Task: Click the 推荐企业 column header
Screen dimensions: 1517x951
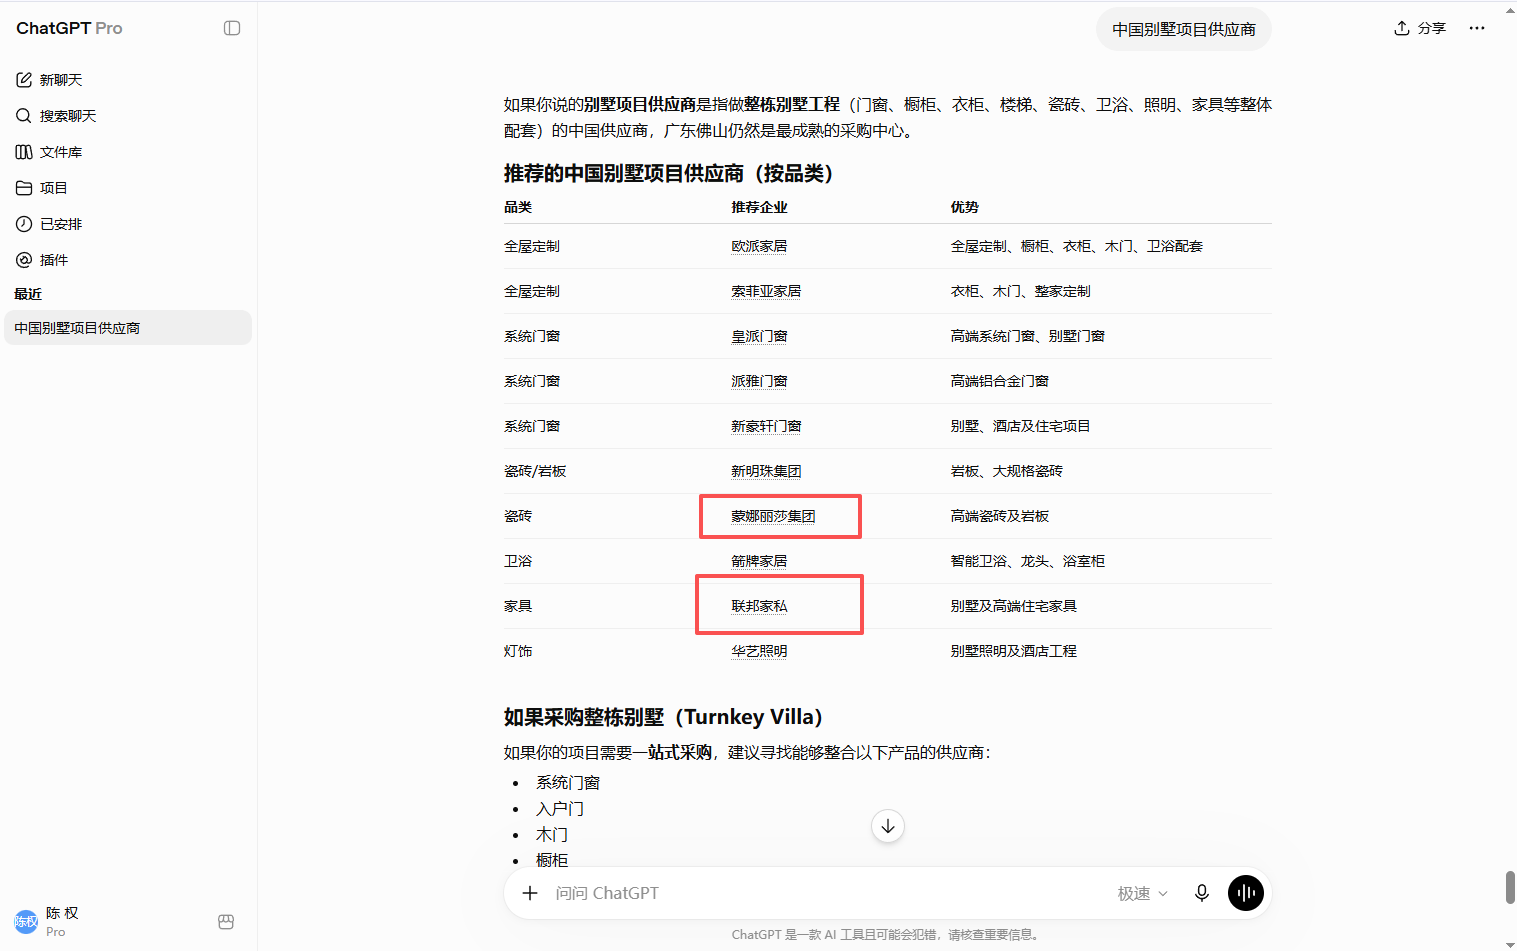Action: pyautogui.click(x=759, y=207)
